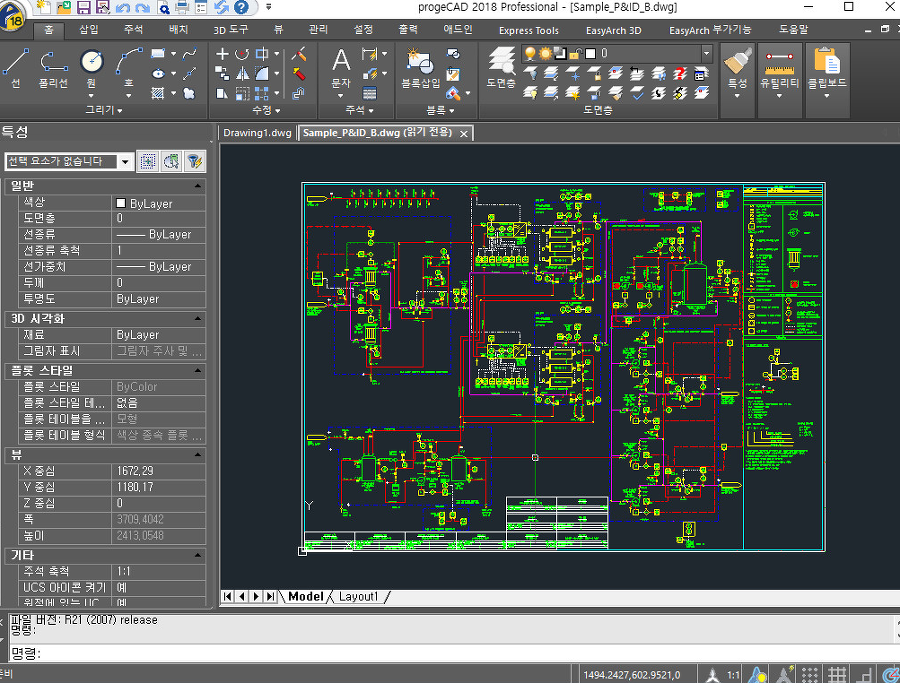Expand the 그리기 (Draw) panel
Image resolution: width=900 pixels, height=683 pixels.
point(104,110)
